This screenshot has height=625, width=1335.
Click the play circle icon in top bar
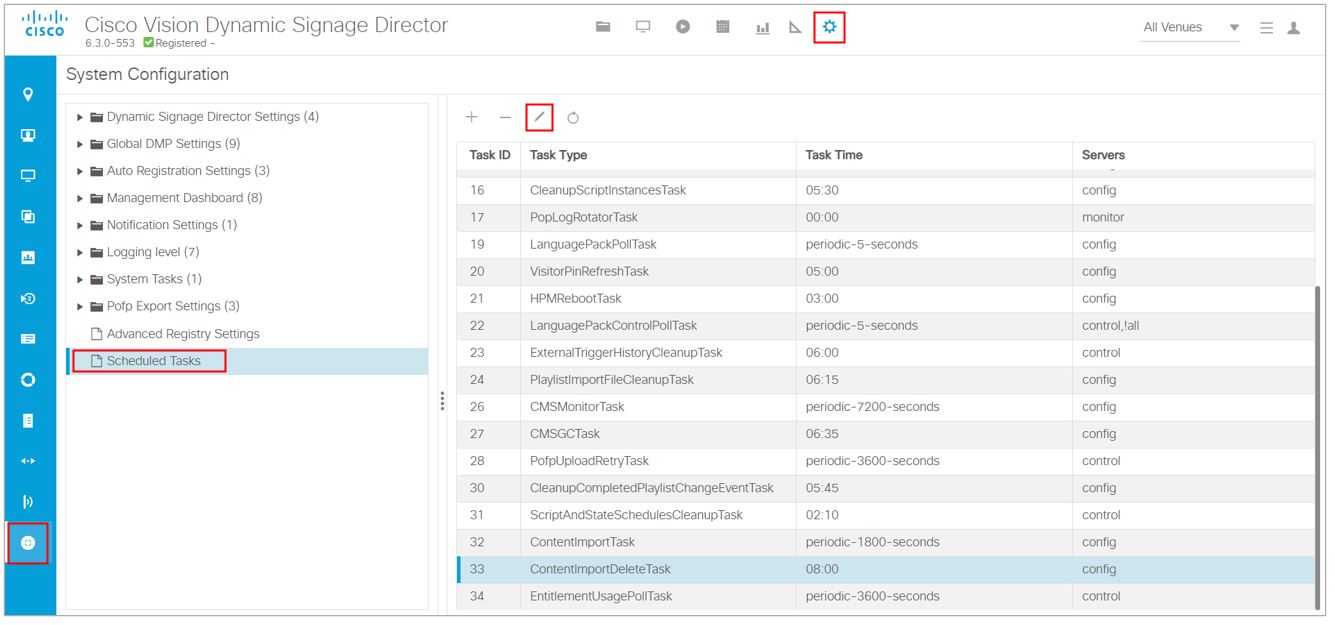coord(683,28)
